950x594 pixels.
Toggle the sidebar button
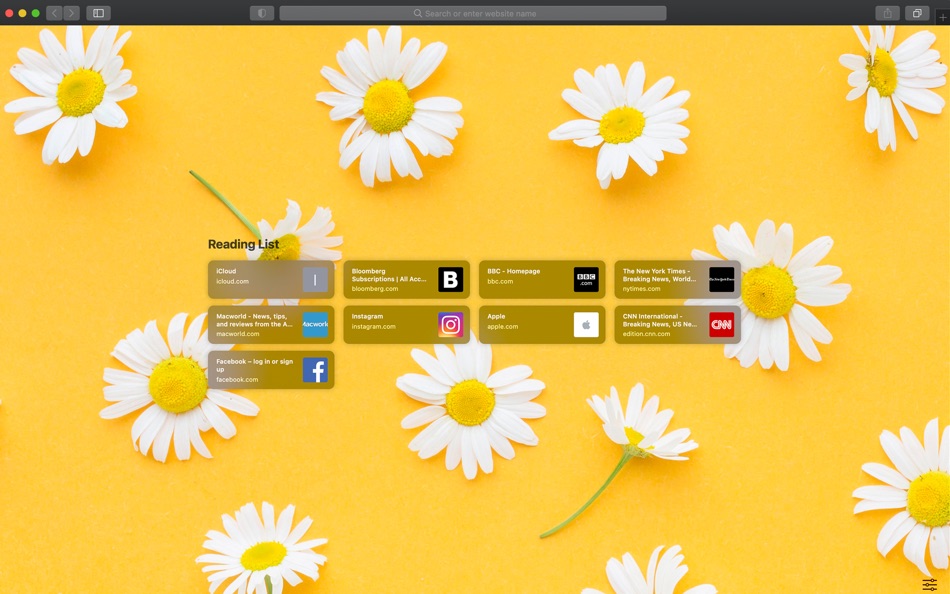point(98,13)
